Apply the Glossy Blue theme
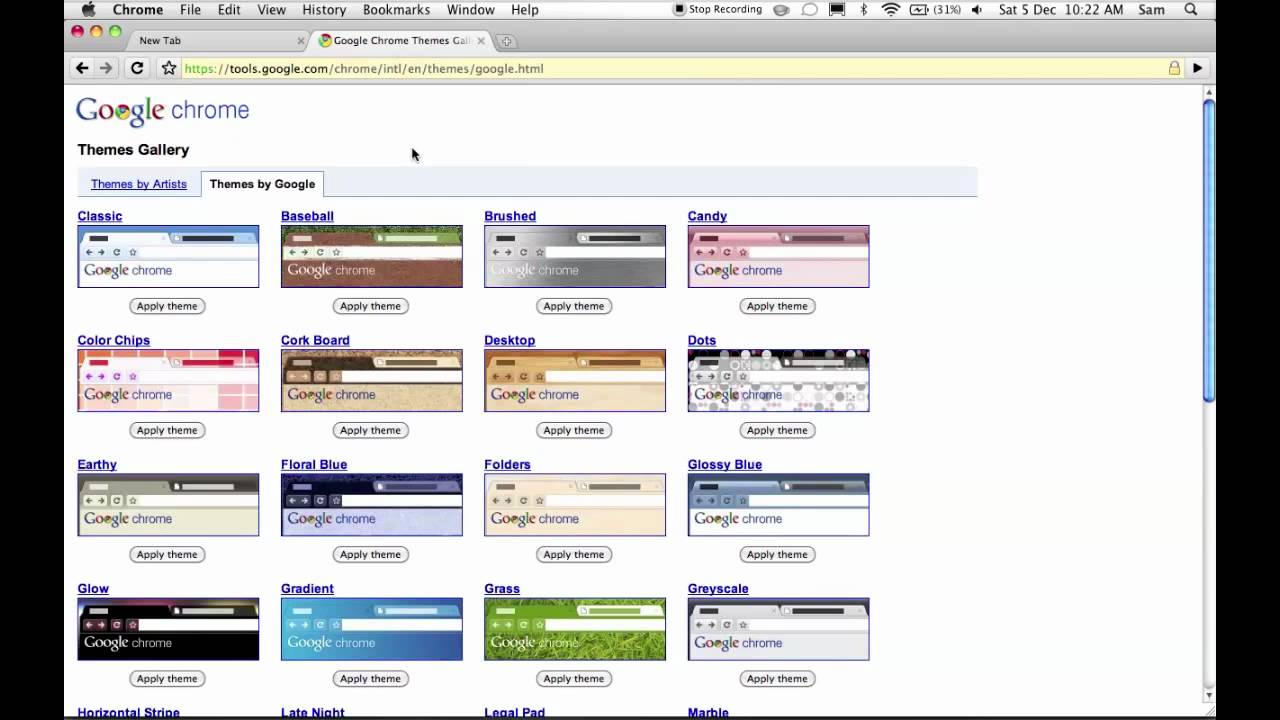Image resolution: width=1280 pixels, height=720 pixels. click(777, 554)
